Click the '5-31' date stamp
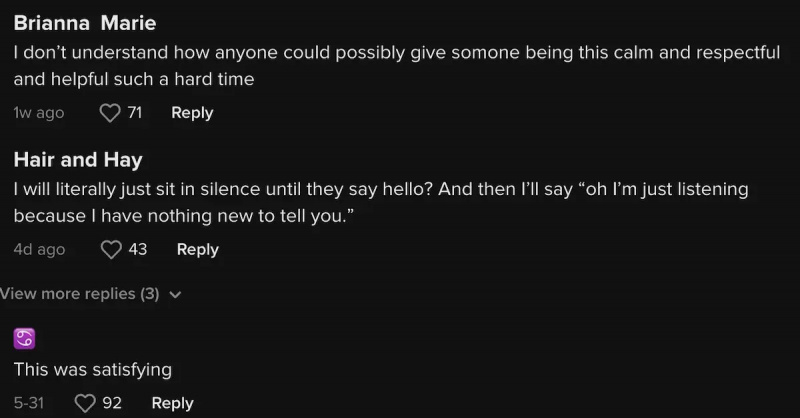Screen dimensions: 800x418 click(x=29, y=403)
